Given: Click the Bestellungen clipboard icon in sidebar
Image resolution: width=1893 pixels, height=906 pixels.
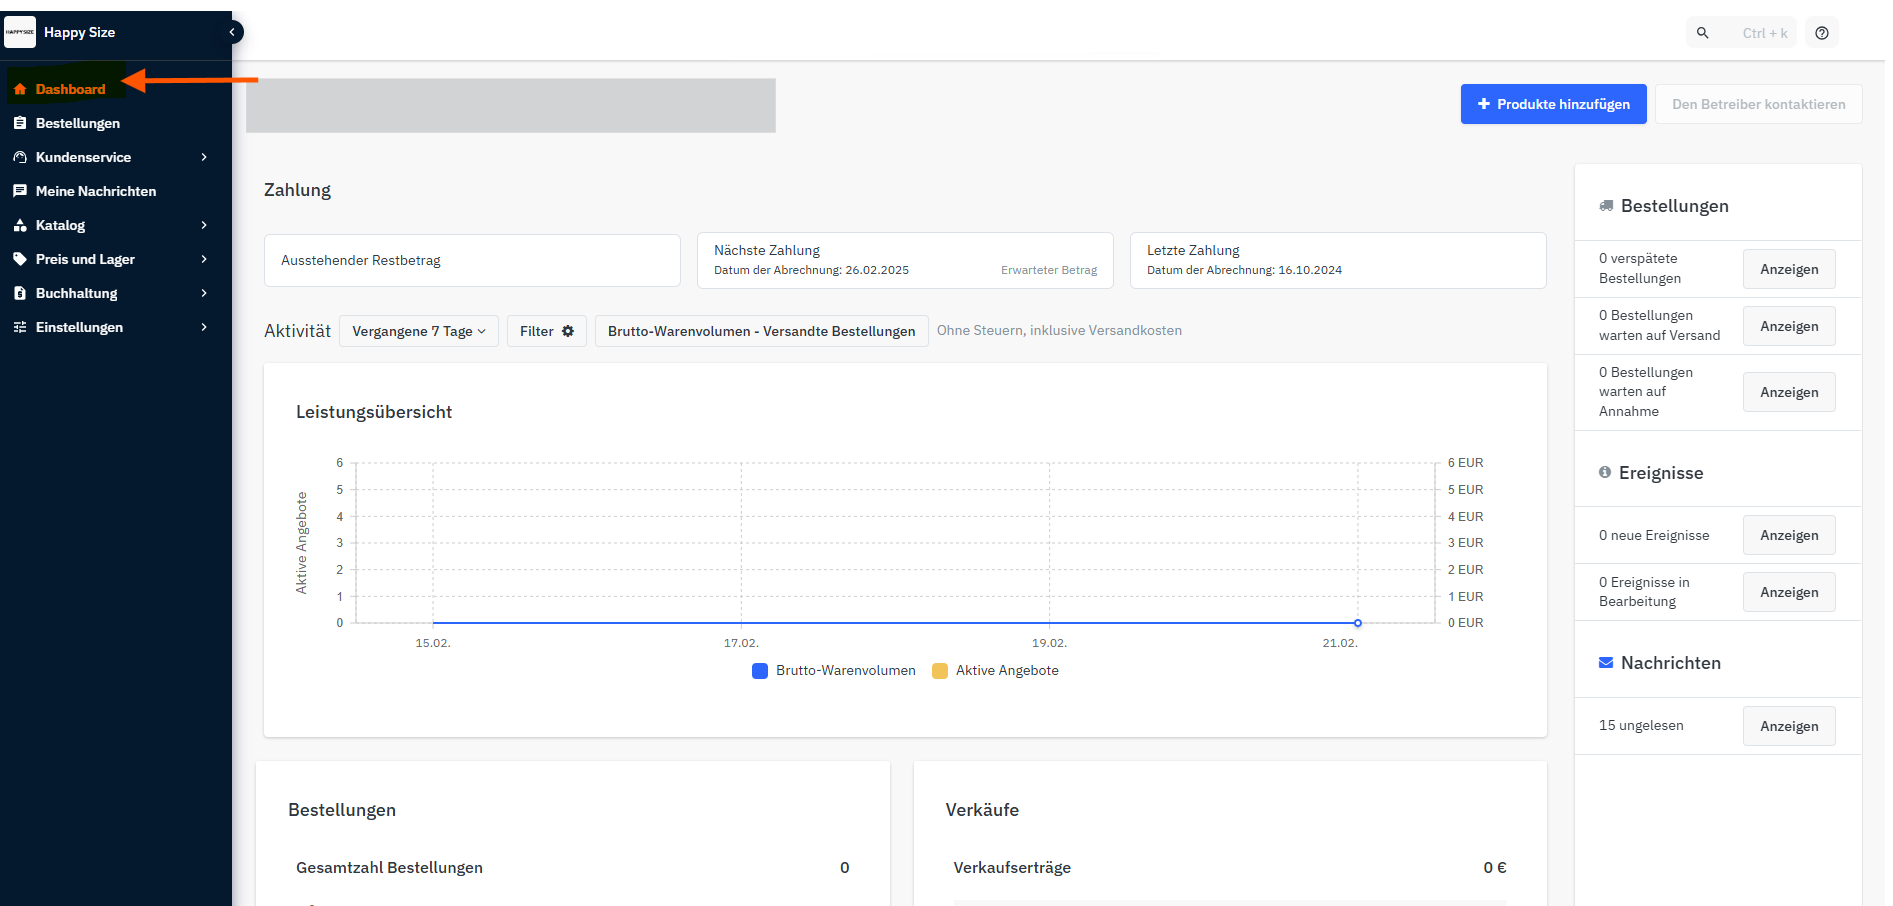Looking at the screenshot, I should click(20, 123).
